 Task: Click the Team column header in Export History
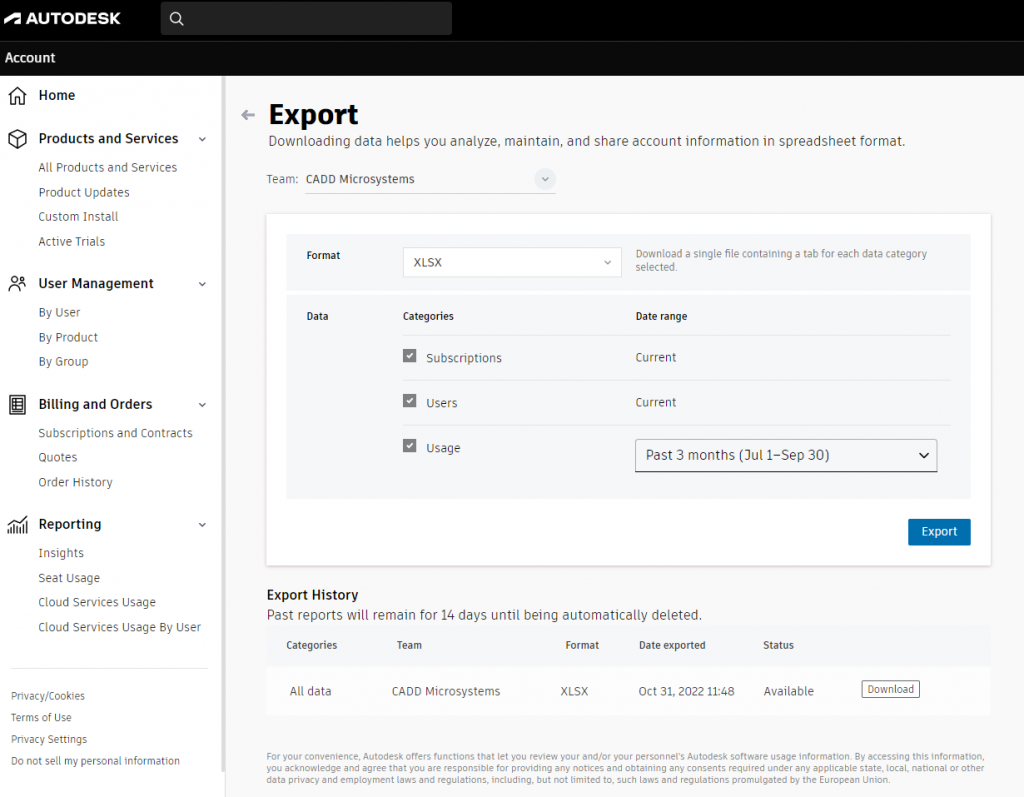coord(409,645)
